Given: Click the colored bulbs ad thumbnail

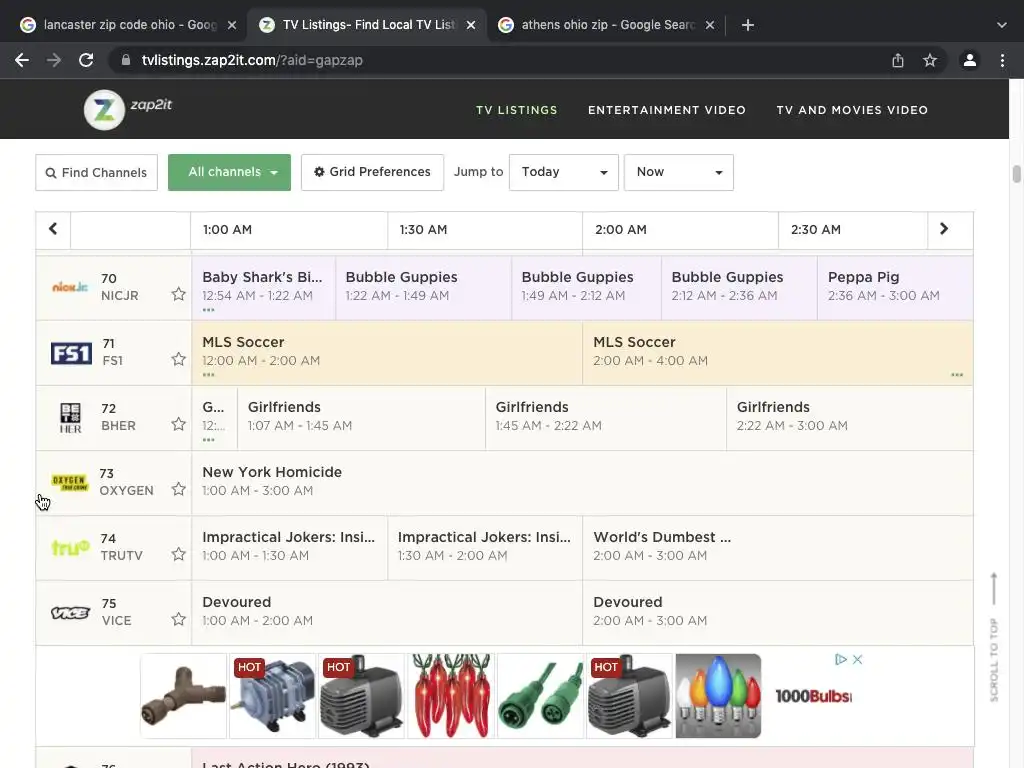Looking at the screenshot, I should pyautogui.click(x=718, y=696).
